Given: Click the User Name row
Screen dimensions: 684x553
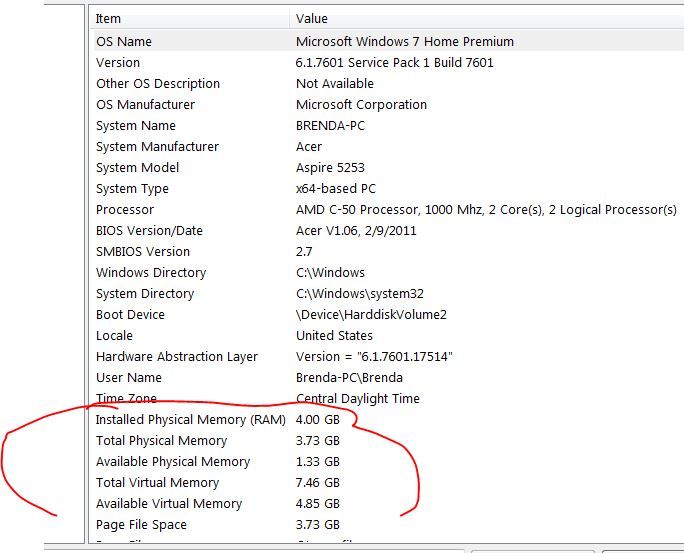Looking at the screenshot, I should [x=128, y=378].
